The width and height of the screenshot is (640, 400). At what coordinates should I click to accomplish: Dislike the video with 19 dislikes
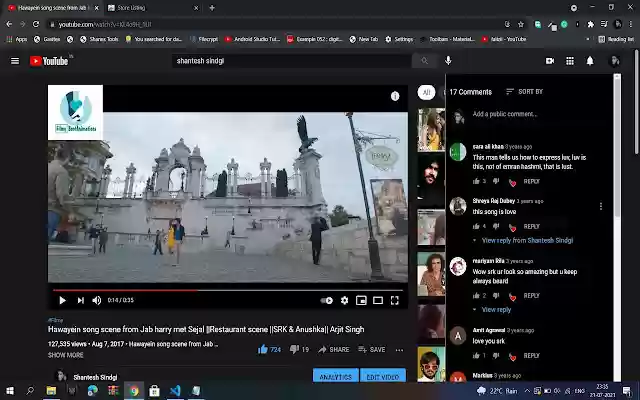[299, 349]
